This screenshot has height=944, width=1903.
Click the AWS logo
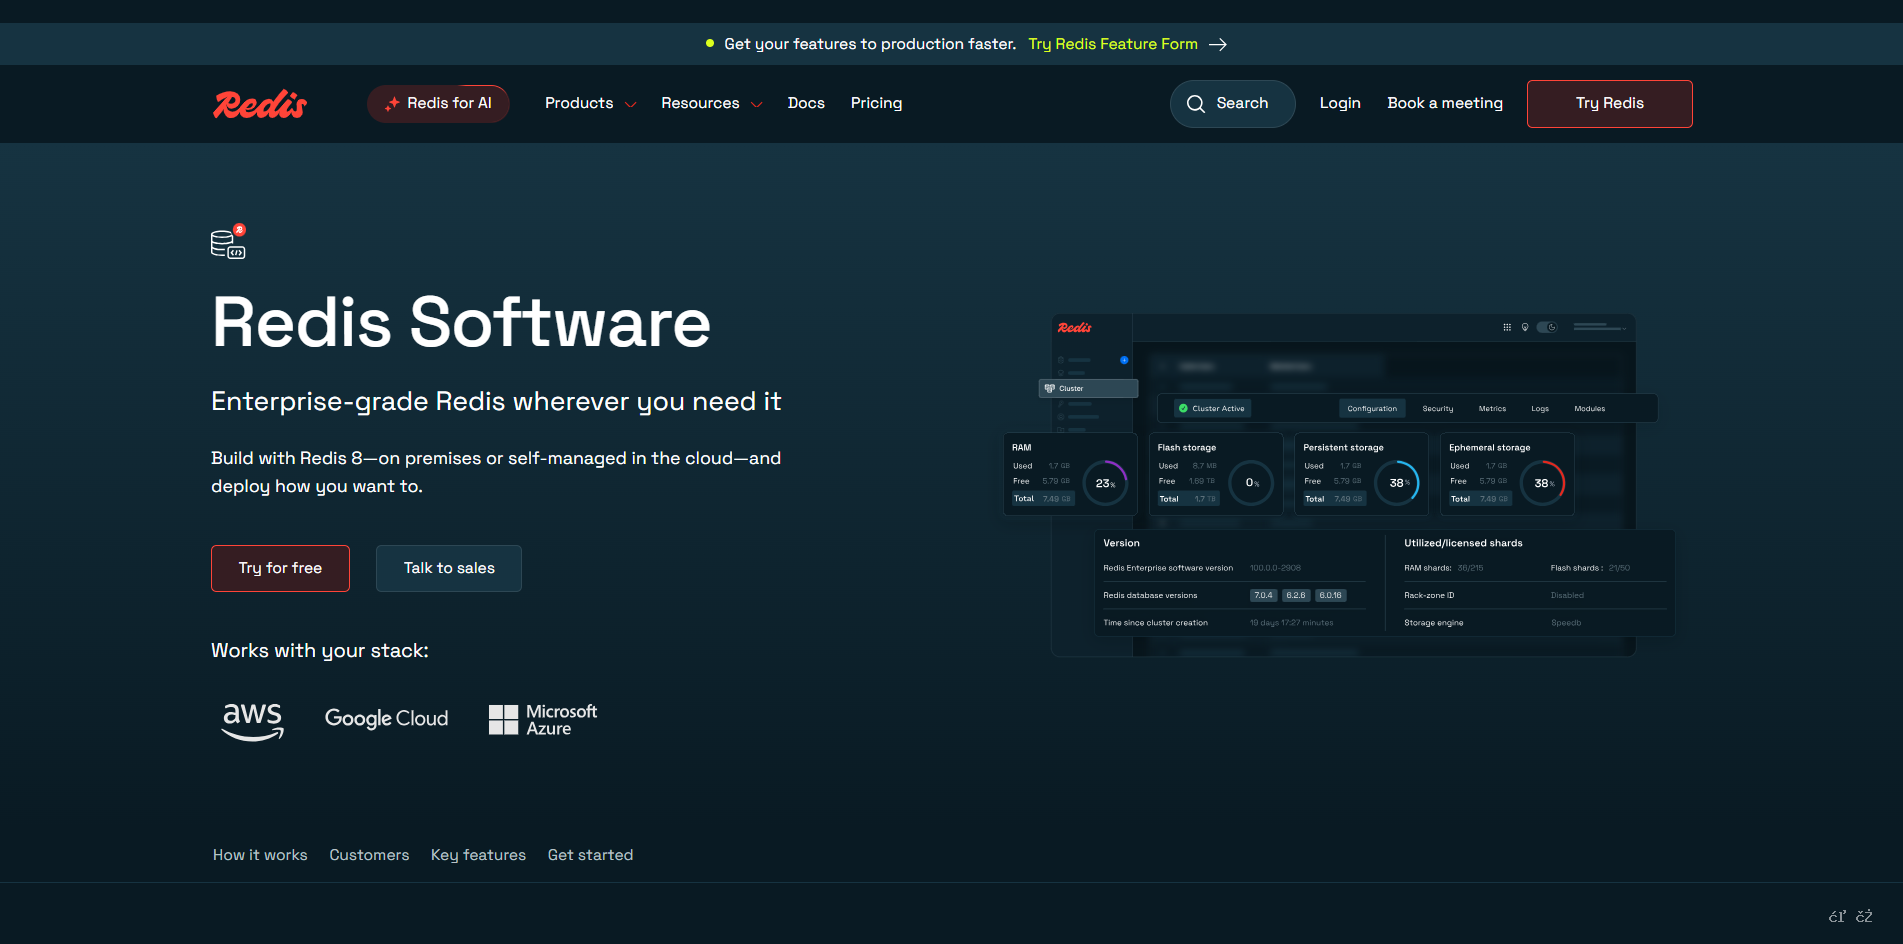[x=253, y=720]
